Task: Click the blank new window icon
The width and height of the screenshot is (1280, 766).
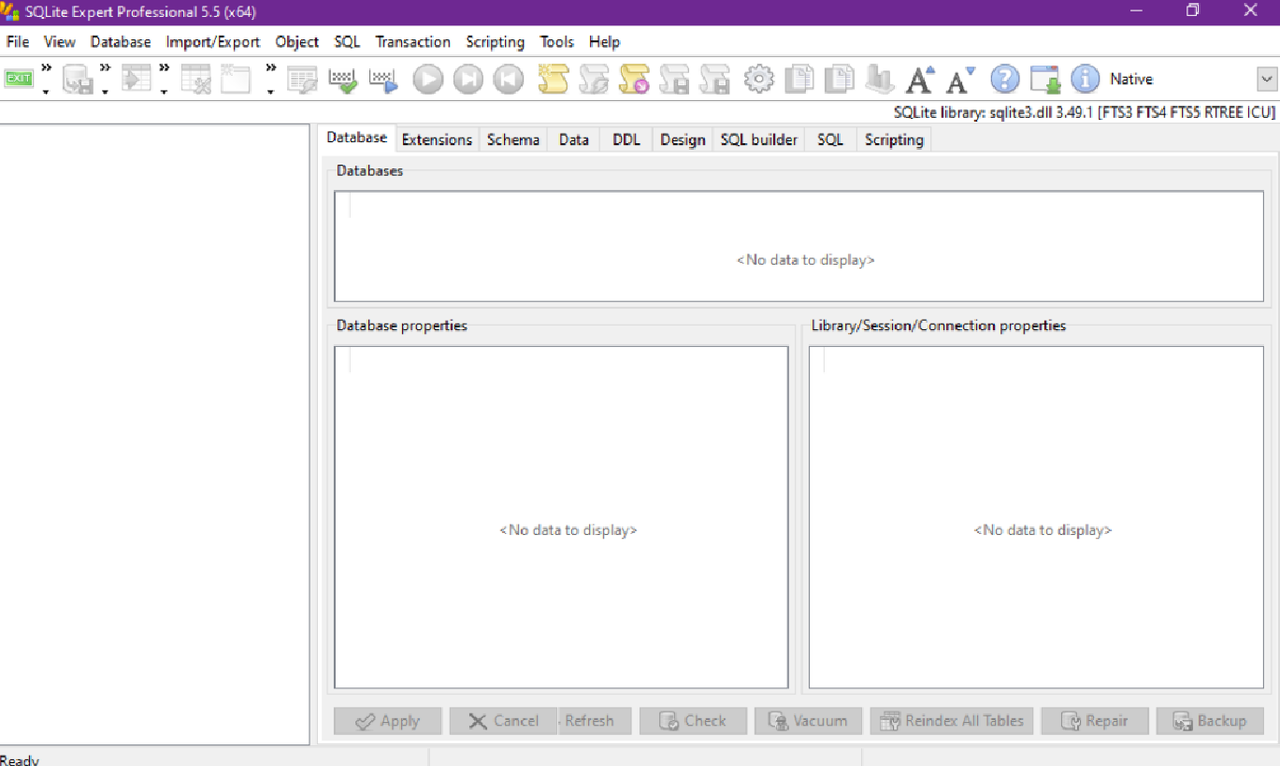Action: pyautogui.click(x=235, y=79)
